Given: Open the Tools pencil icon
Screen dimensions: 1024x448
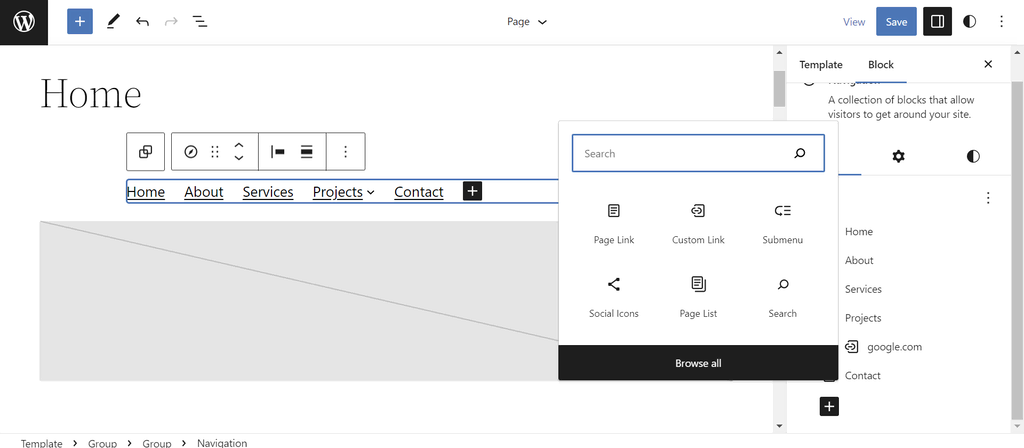Looking at the screenshot, I should (112, 21).
